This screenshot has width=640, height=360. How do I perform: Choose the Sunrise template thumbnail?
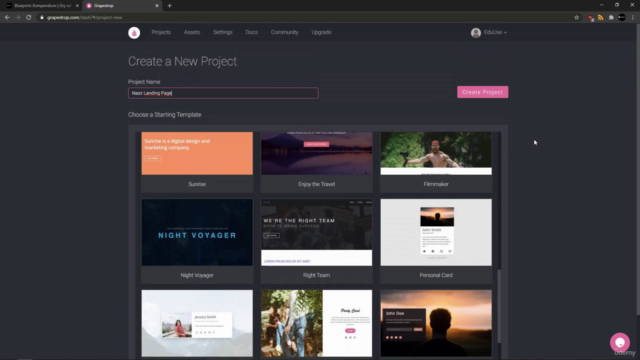coord(197,153)
